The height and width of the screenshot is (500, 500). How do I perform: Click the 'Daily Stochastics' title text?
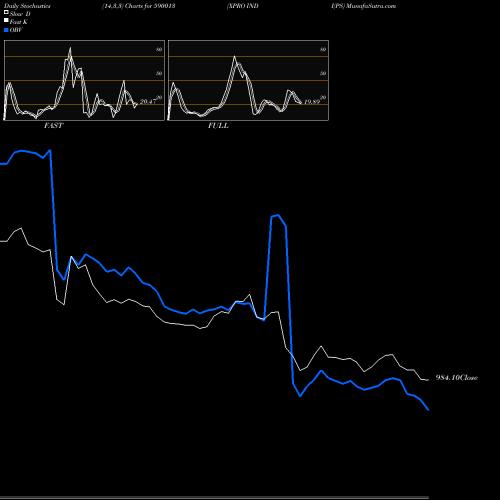tap(27, 6)
